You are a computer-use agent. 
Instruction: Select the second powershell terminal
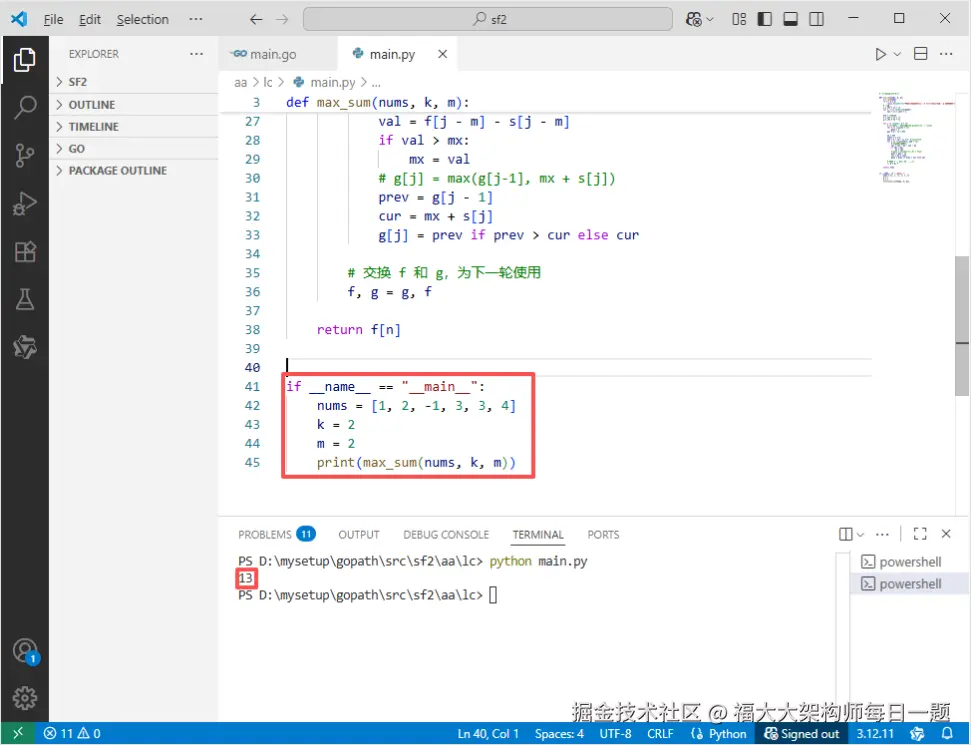[907, 584]
